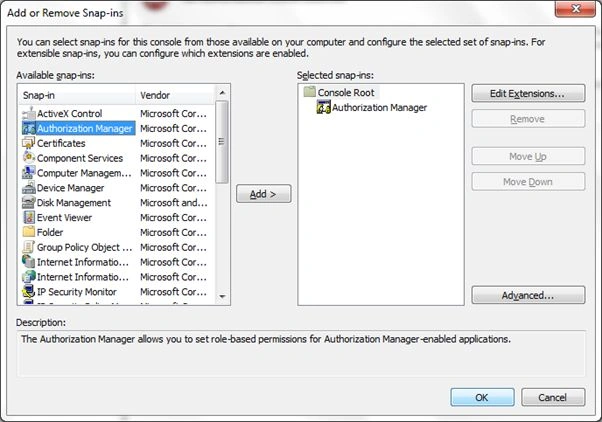
Task: Click the scrollbar thumb of the available snap-ins
Action: 222,142
